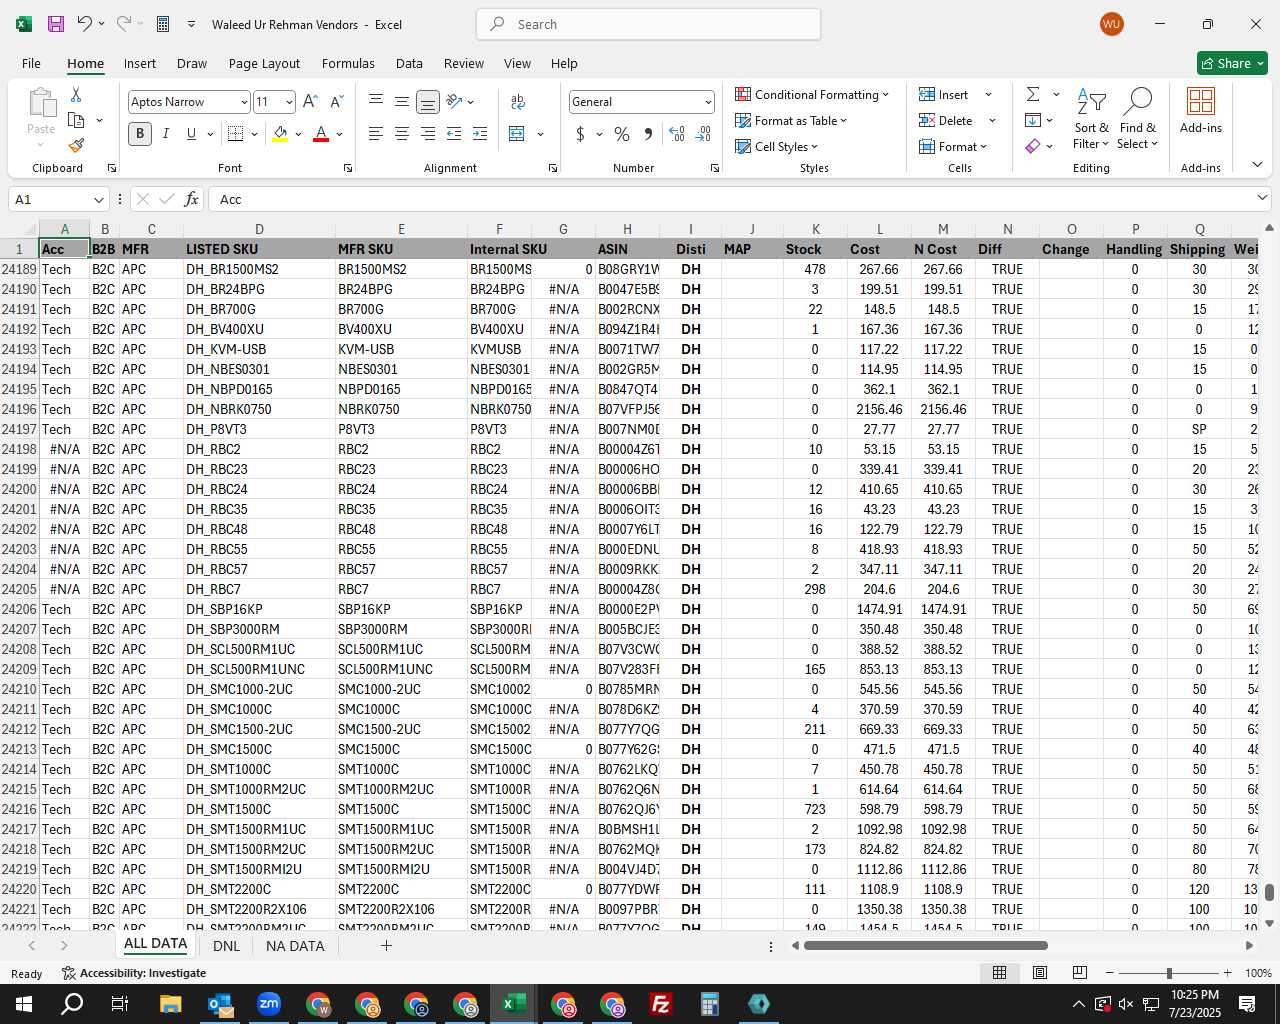Add a new sheet with plus button
Image resolution: width=1280 pixels, height=1024 pixels.
[386, 946]
